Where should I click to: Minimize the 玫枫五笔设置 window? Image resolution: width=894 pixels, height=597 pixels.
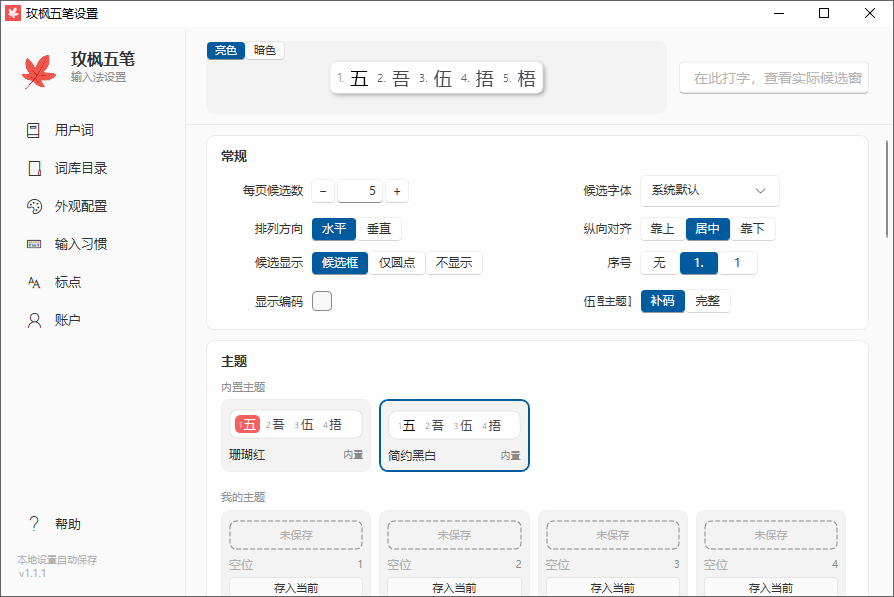(779, 13)
